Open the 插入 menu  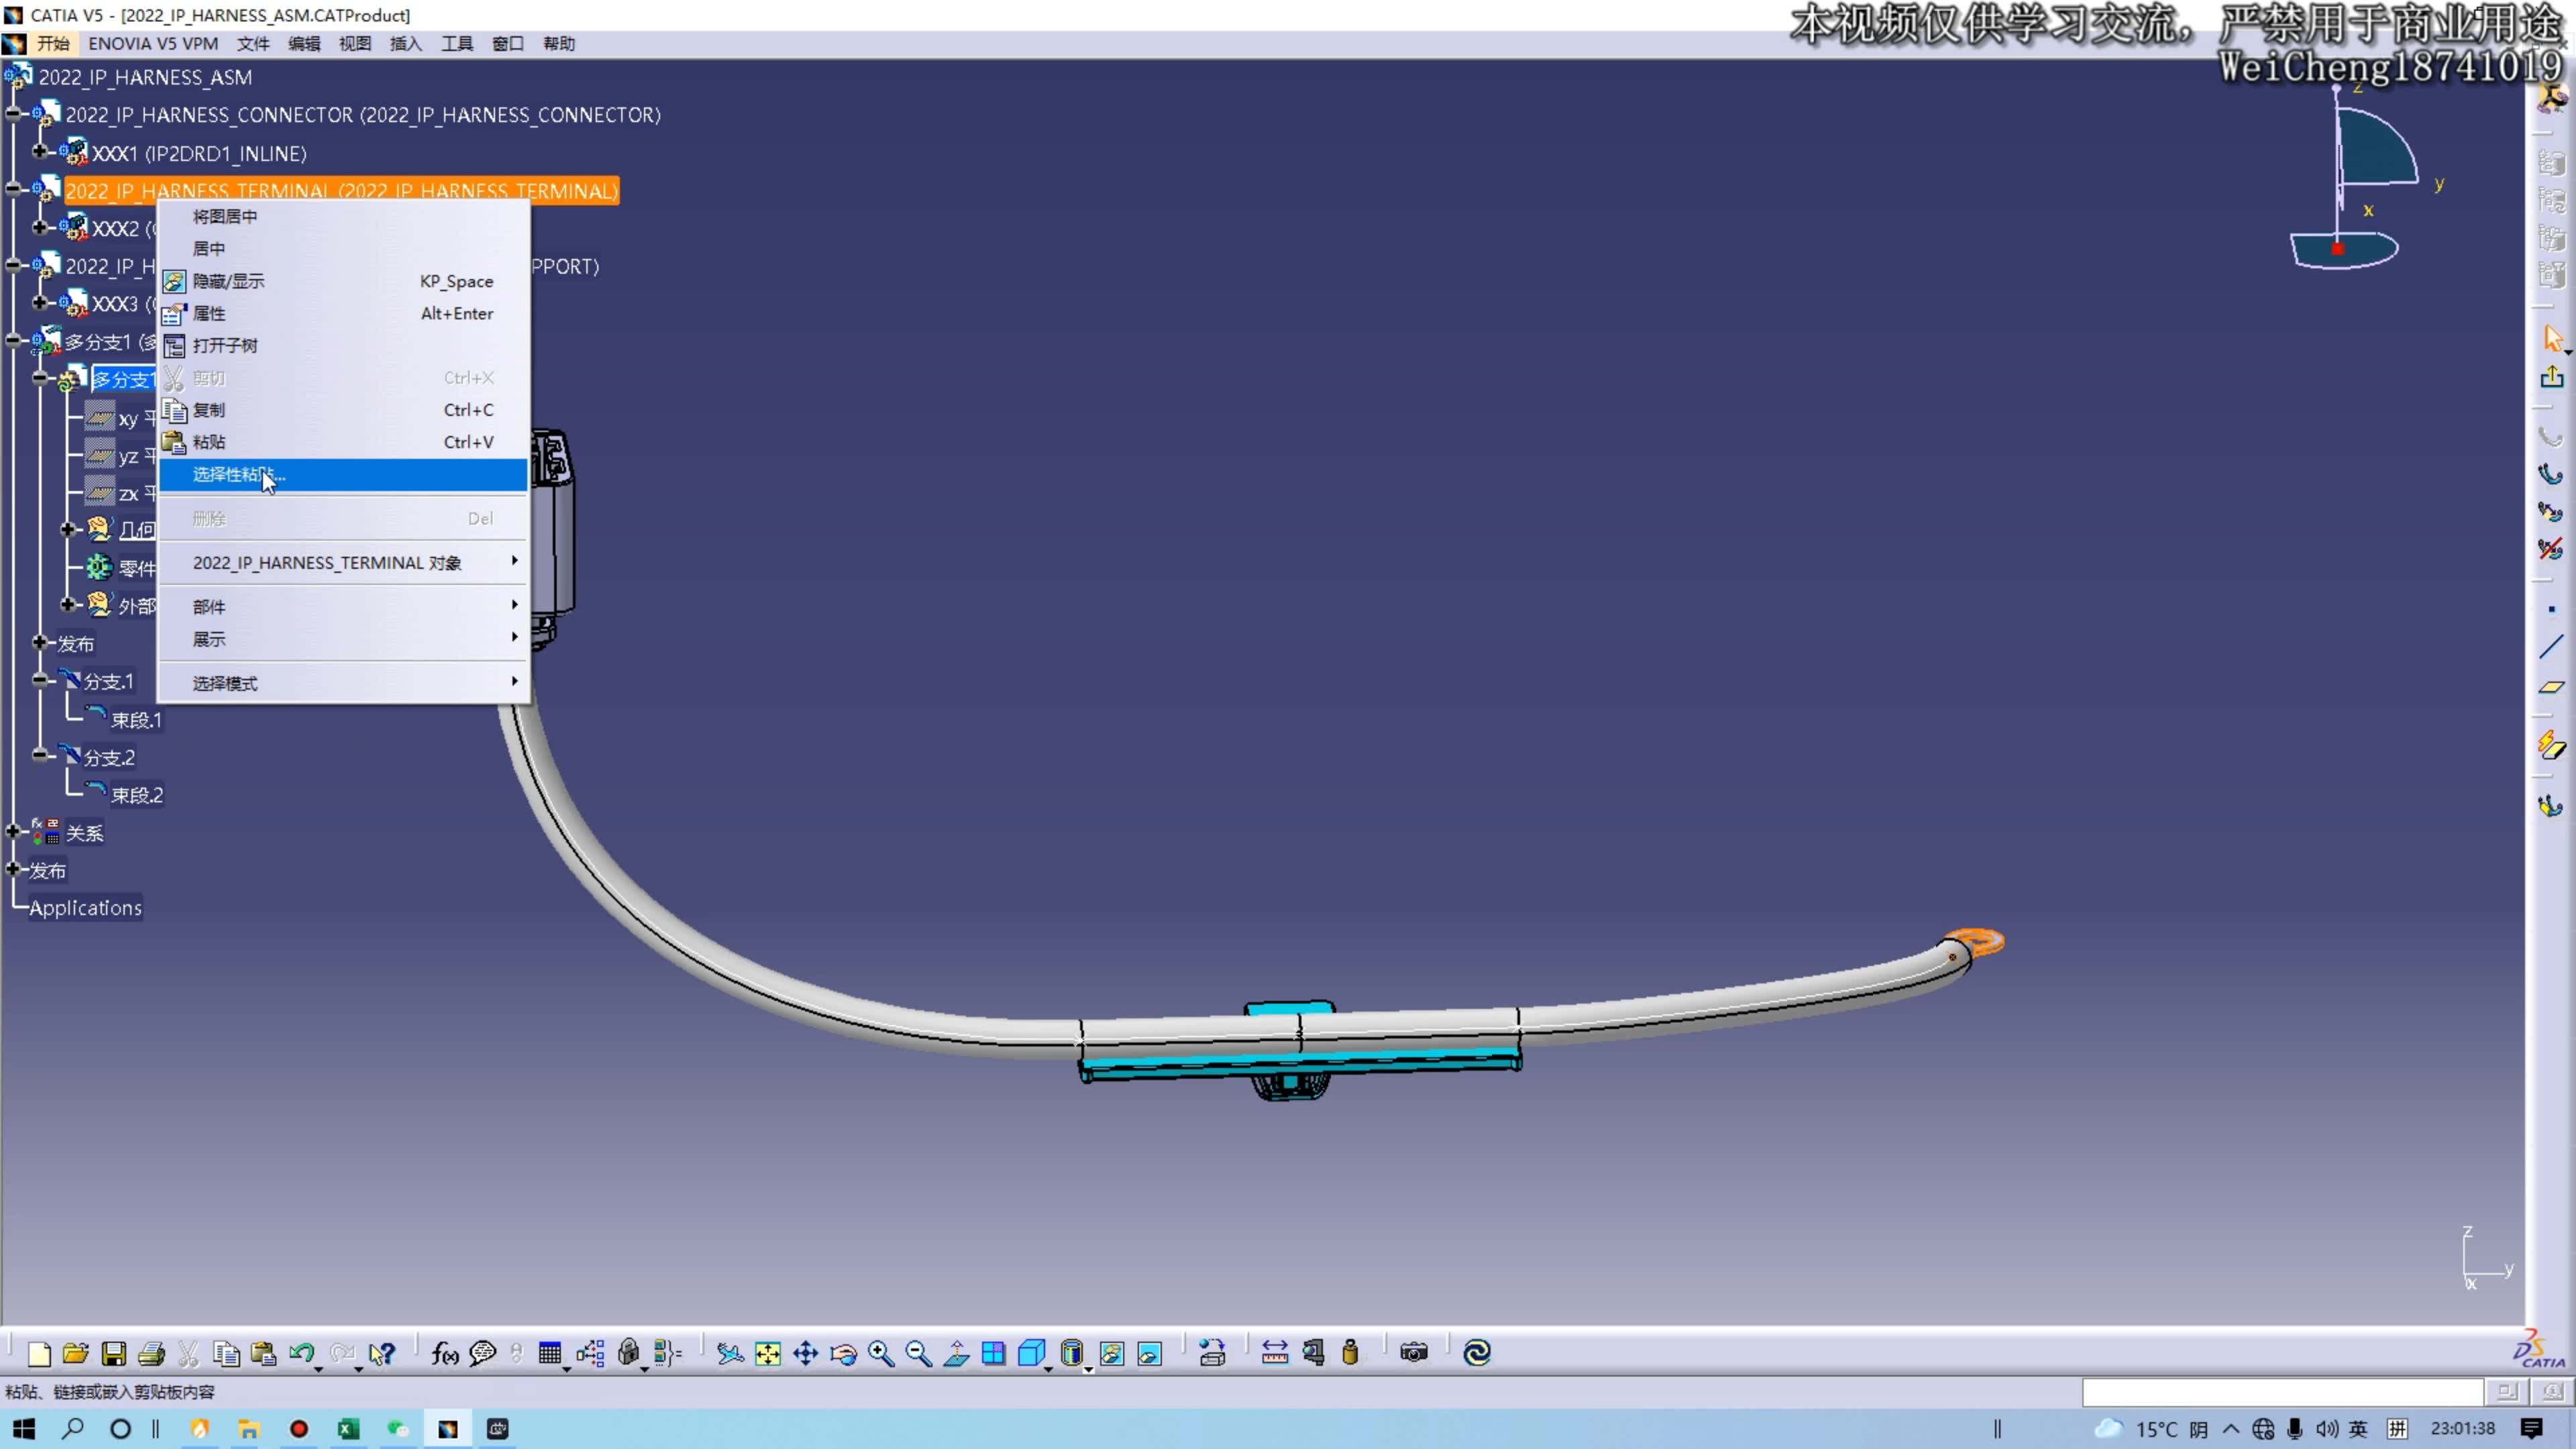[x=406, y=43]
